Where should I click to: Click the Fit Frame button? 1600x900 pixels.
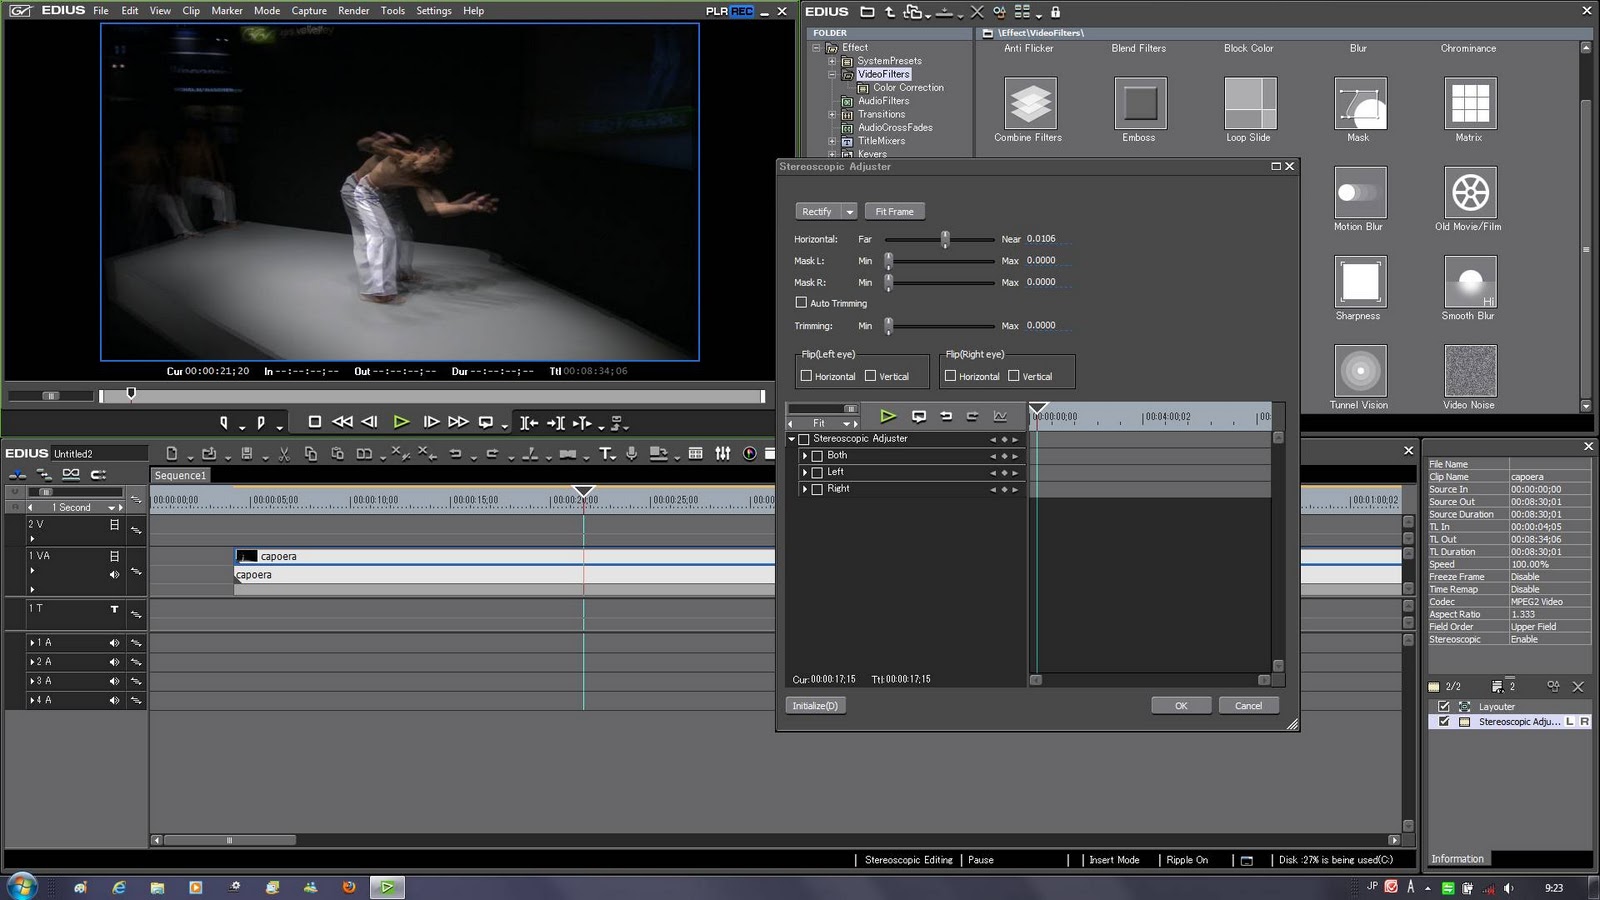(x=894, y=212)
